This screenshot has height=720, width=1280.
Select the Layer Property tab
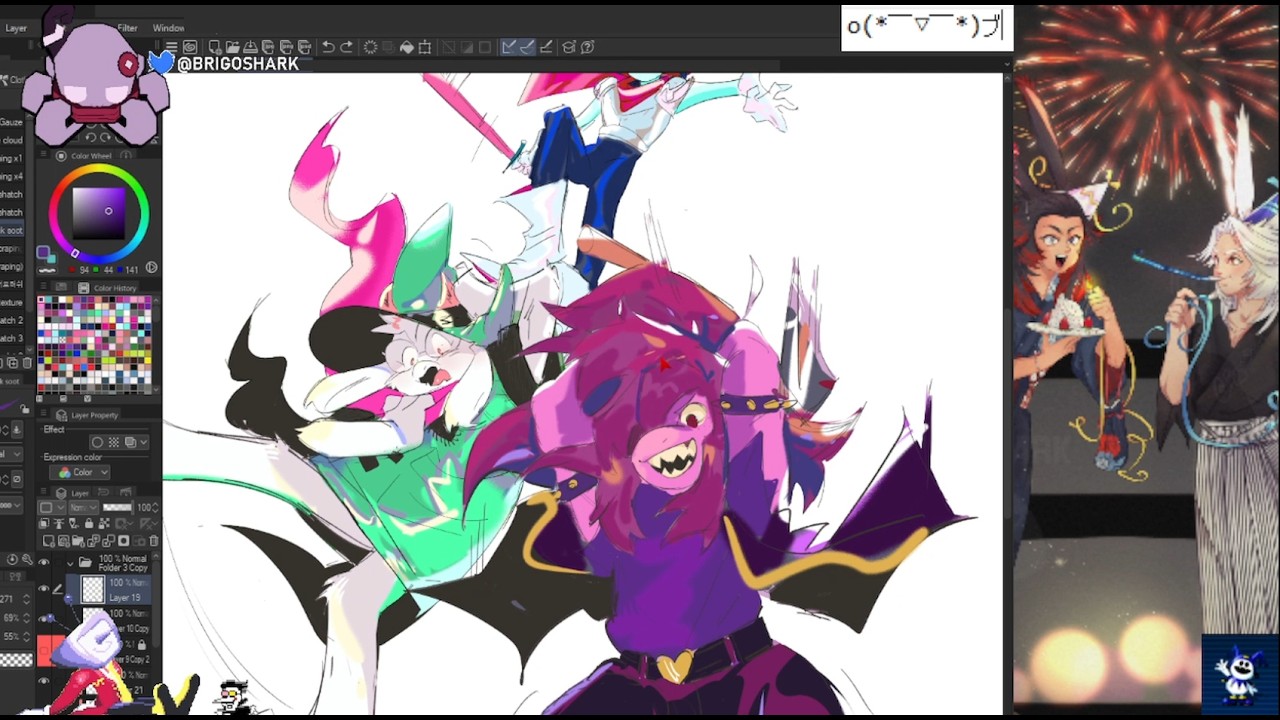88,415
